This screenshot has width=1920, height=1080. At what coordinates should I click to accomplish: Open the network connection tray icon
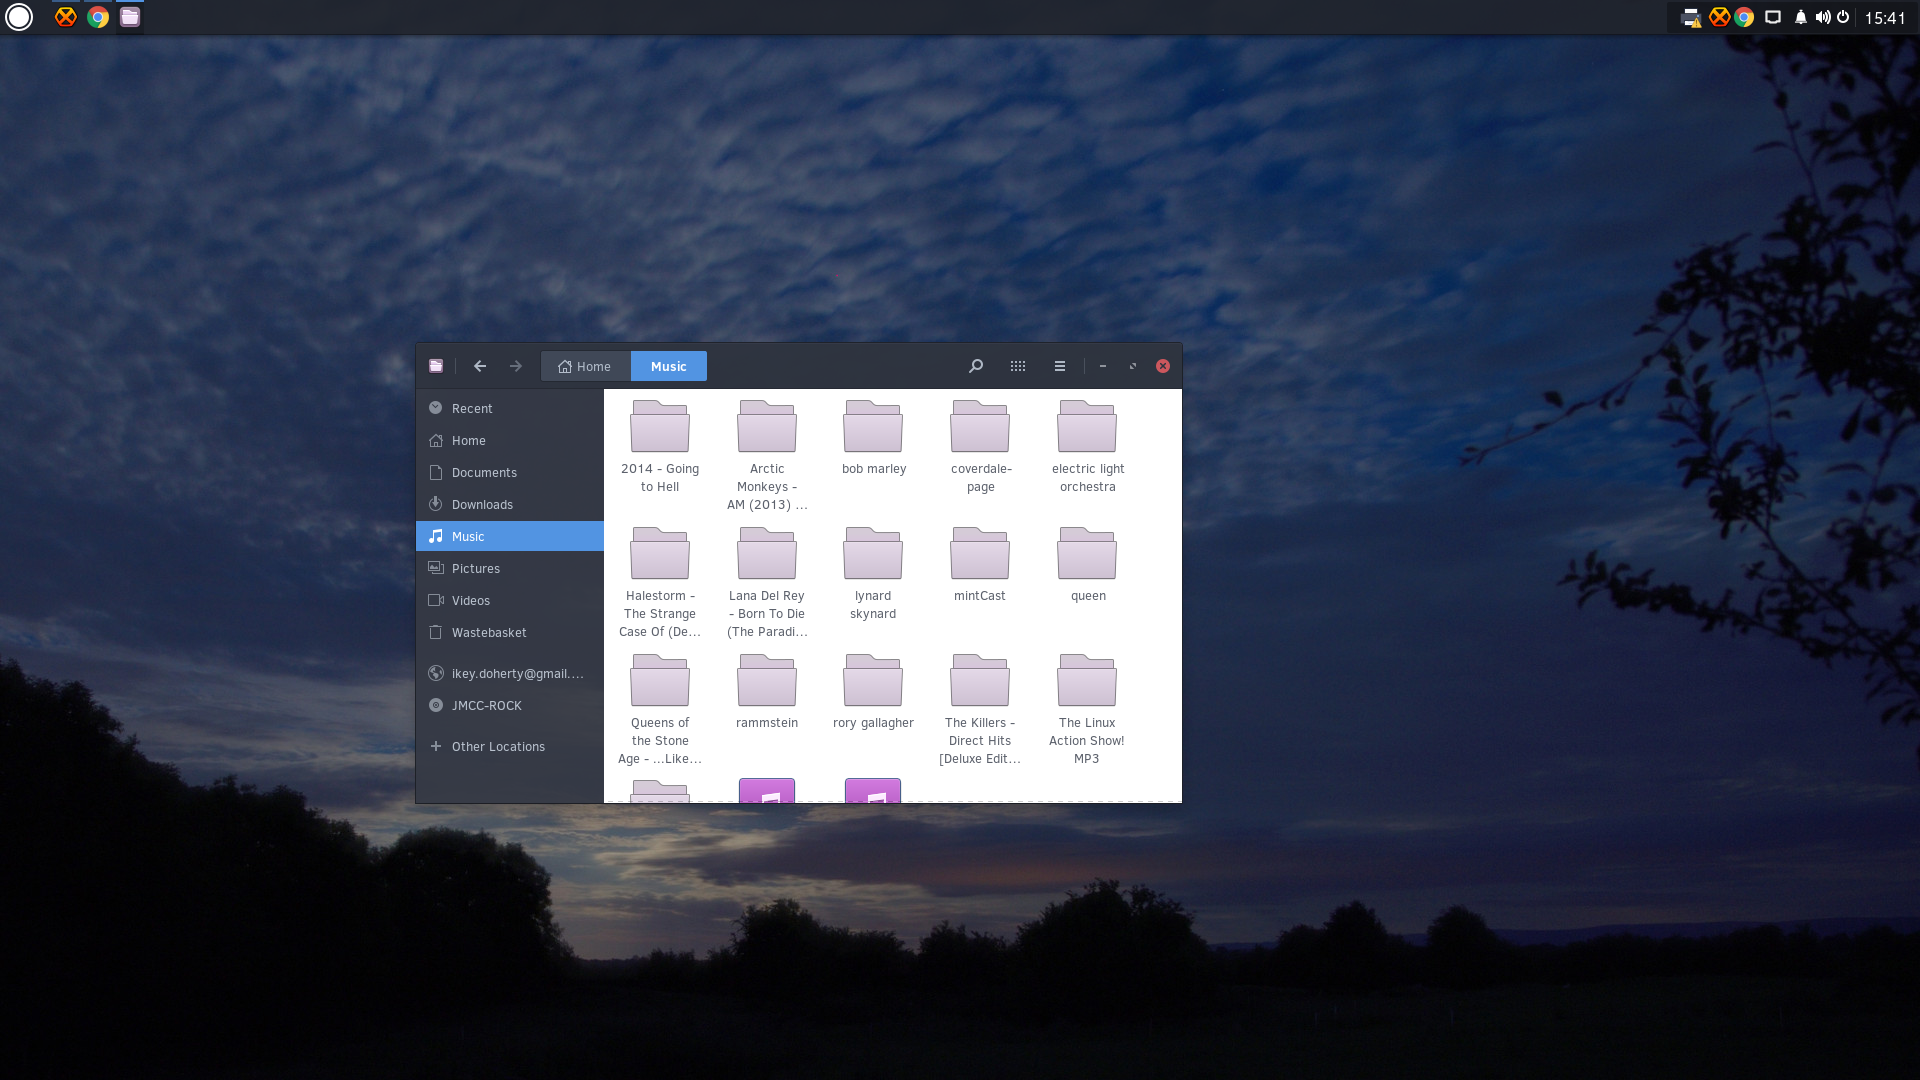point(1773,17)
